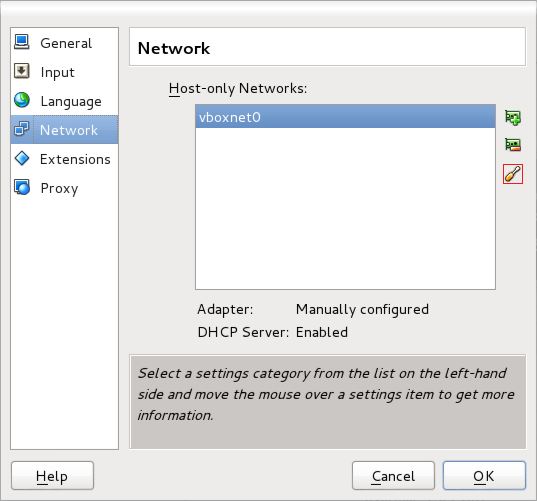
Task: Click the 'Manually configured' adapter value
Action: click(x=362, y=310)
